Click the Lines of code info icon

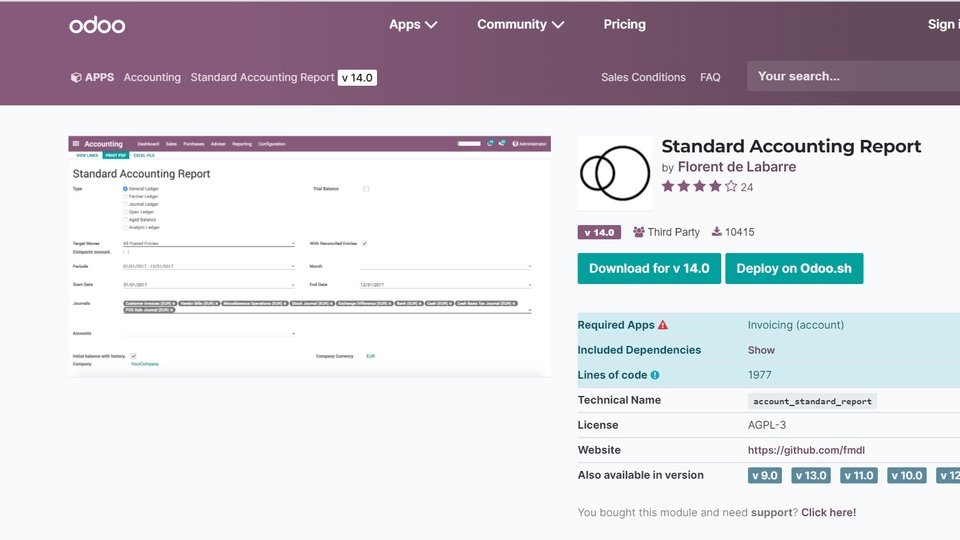point(655,375)
